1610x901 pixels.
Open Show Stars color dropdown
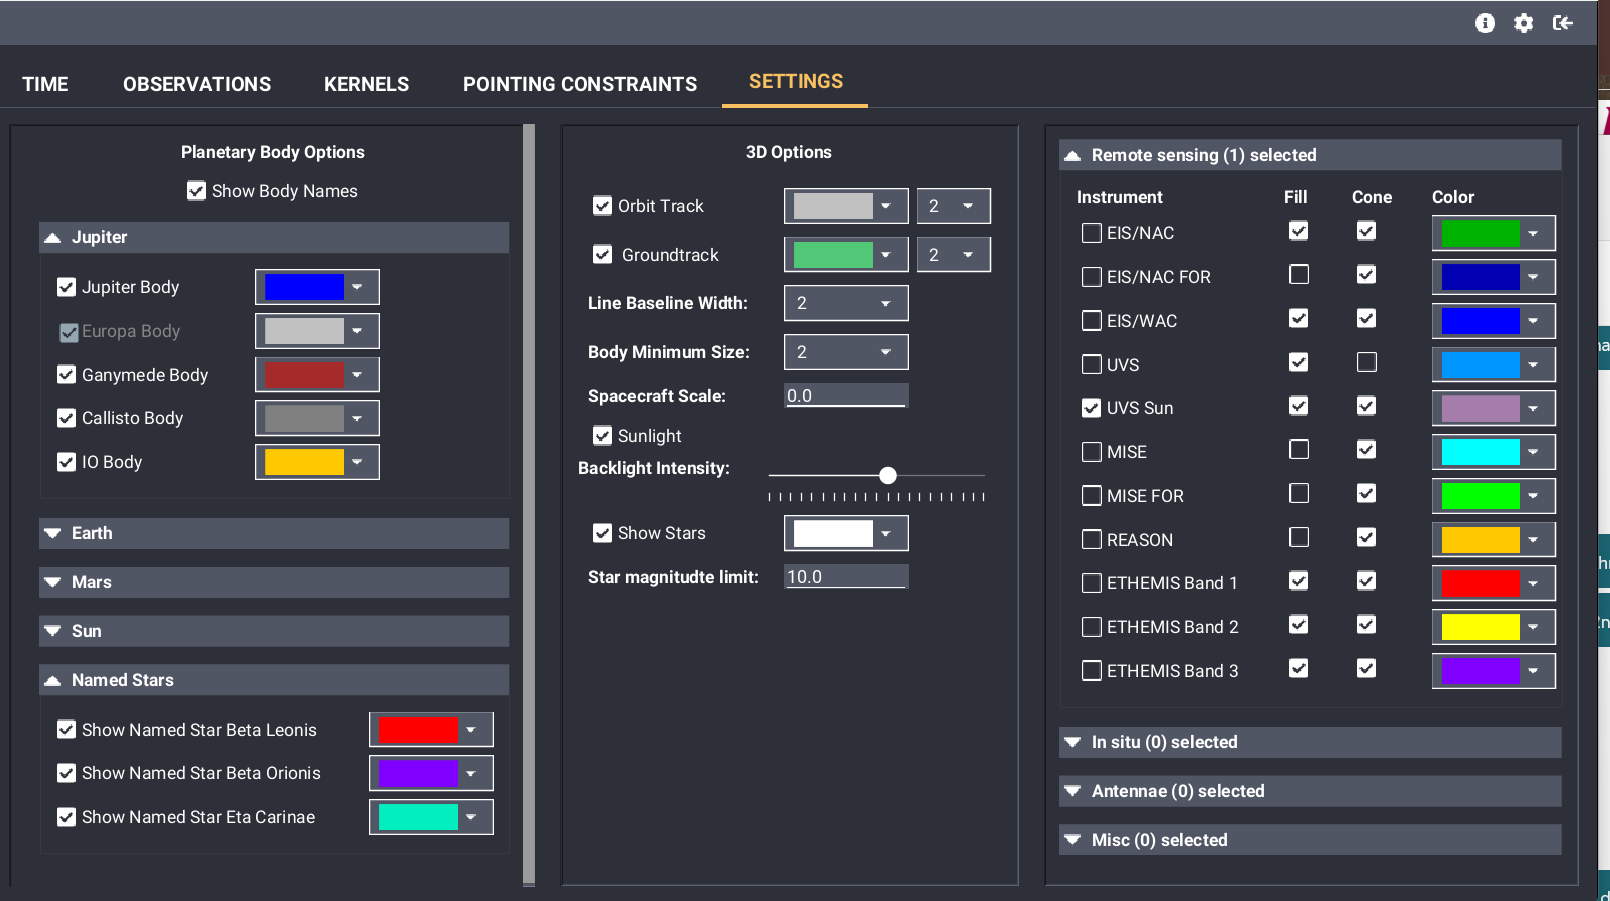[x=846, y=533]
